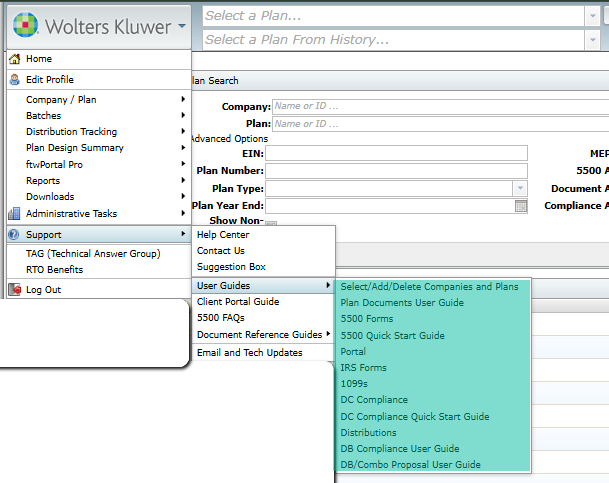
Task: Open Select/Add/Delete Companies and Plans guide
Action: pos(433,287)
